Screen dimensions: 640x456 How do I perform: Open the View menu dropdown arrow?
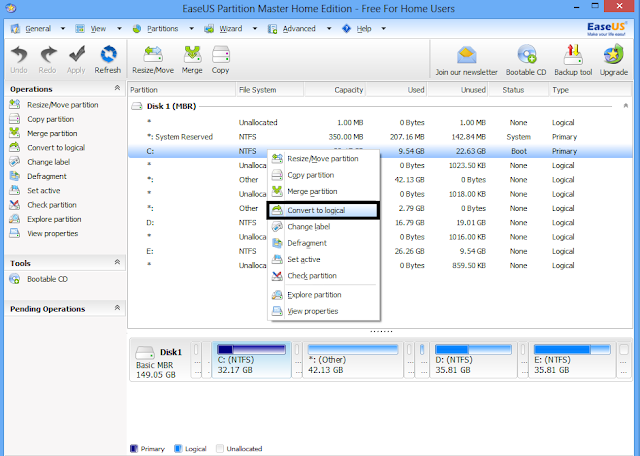[x=119, y=29]
